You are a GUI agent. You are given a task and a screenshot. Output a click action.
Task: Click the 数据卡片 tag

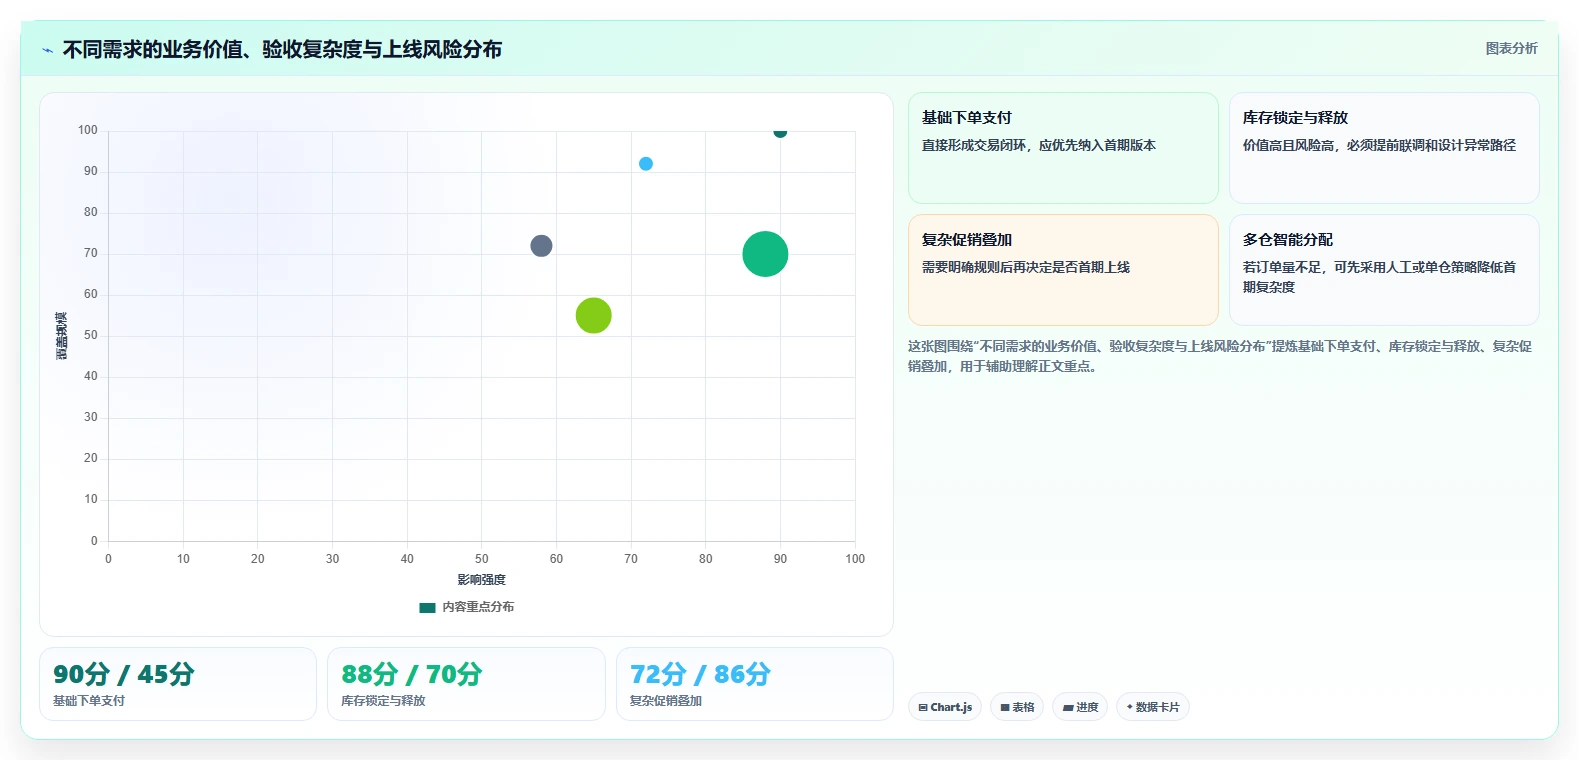coord(1152,707)
